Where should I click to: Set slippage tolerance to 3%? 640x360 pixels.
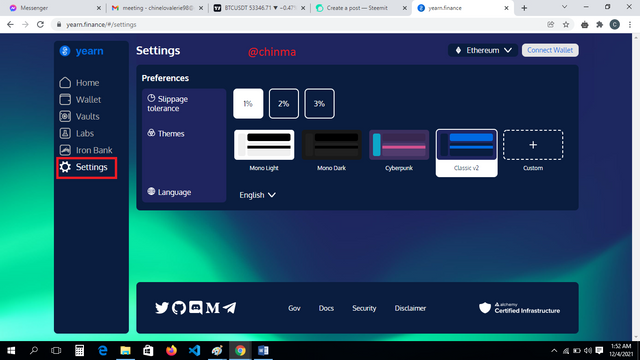click(x=319, y=104)
